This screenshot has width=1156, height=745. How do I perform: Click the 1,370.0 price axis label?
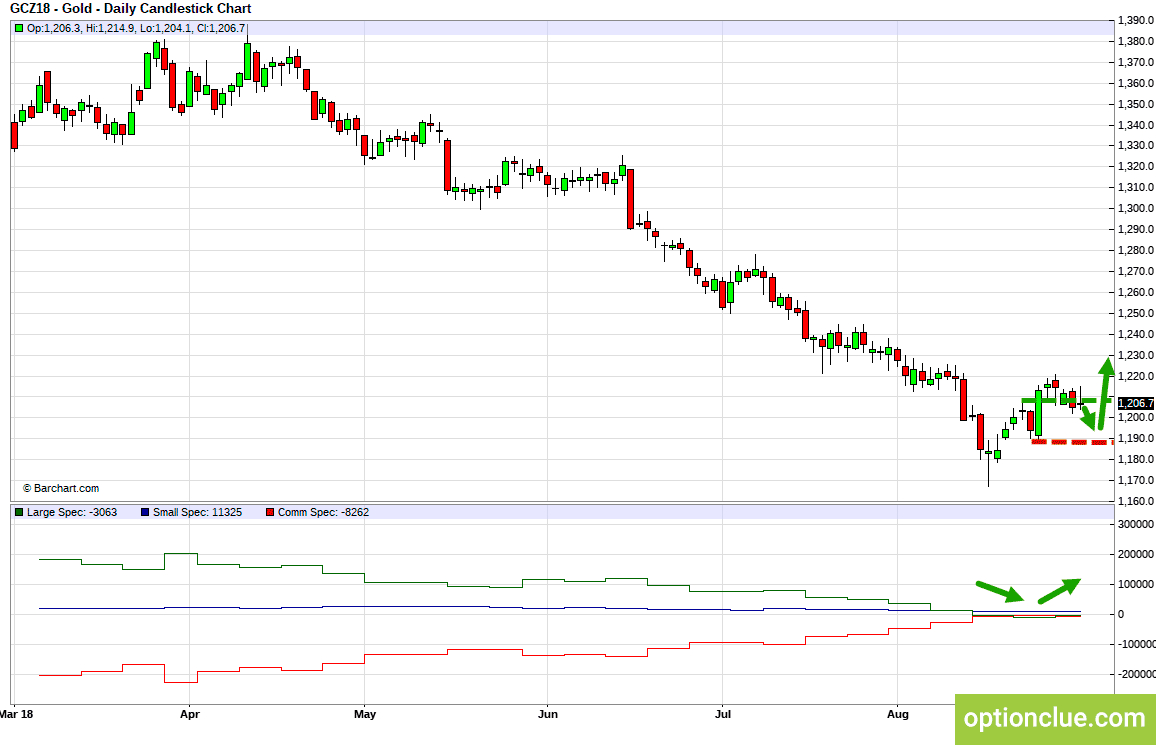click(1136, 63)
